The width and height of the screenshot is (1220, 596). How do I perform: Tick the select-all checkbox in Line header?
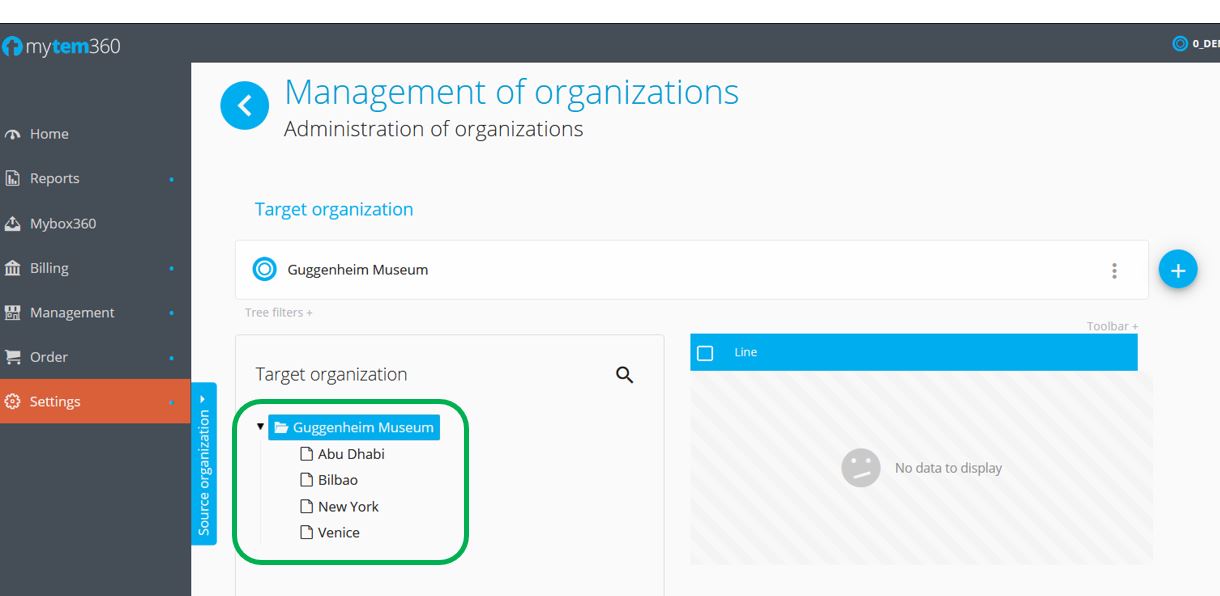(x=705, y=353)
